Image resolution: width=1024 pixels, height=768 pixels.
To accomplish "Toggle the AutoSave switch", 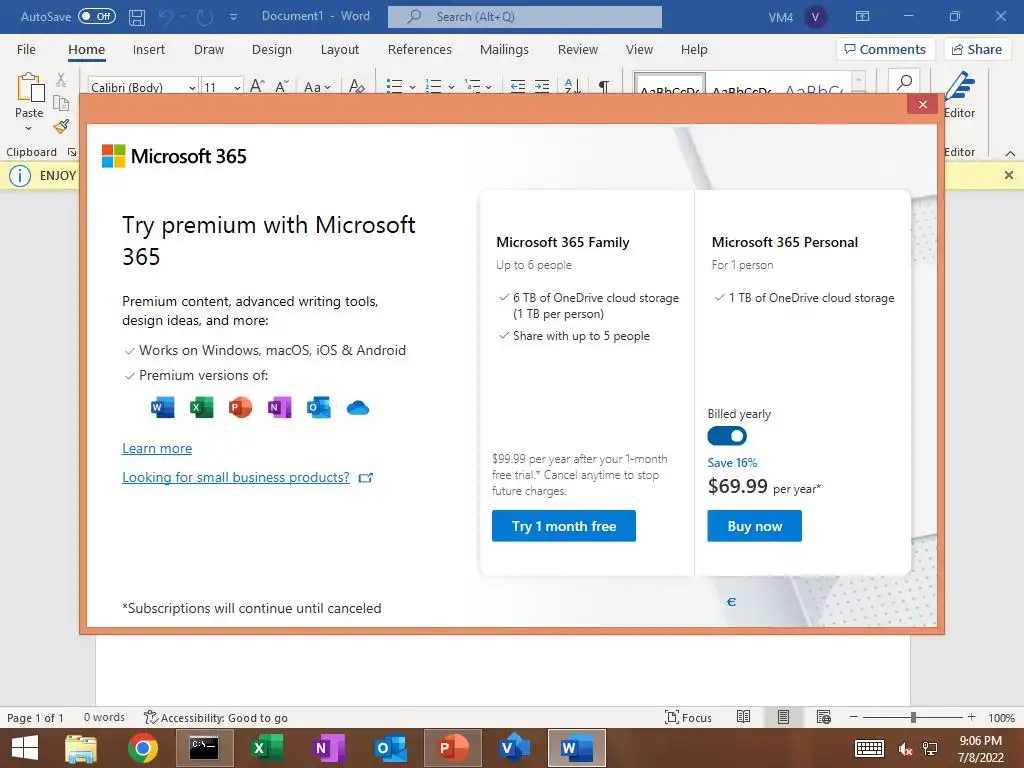I will 97,16.
